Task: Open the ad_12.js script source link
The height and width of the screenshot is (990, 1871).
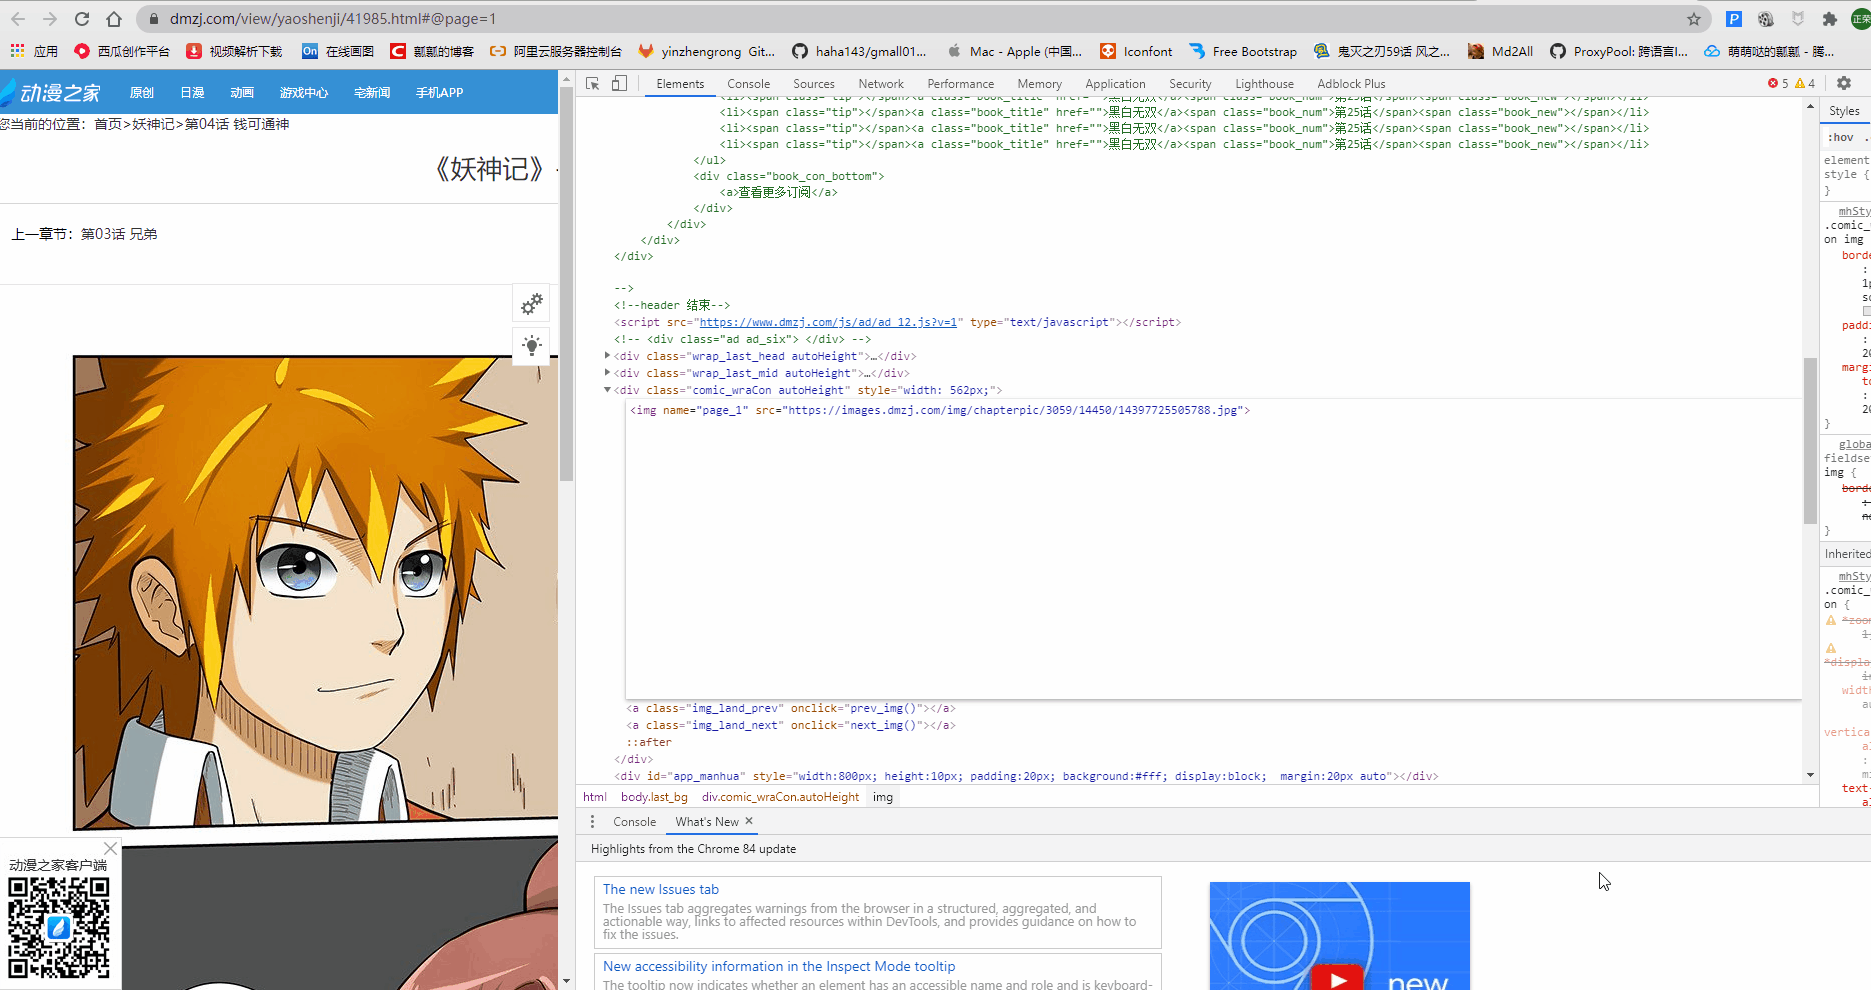Action: [x=830, y=322]
